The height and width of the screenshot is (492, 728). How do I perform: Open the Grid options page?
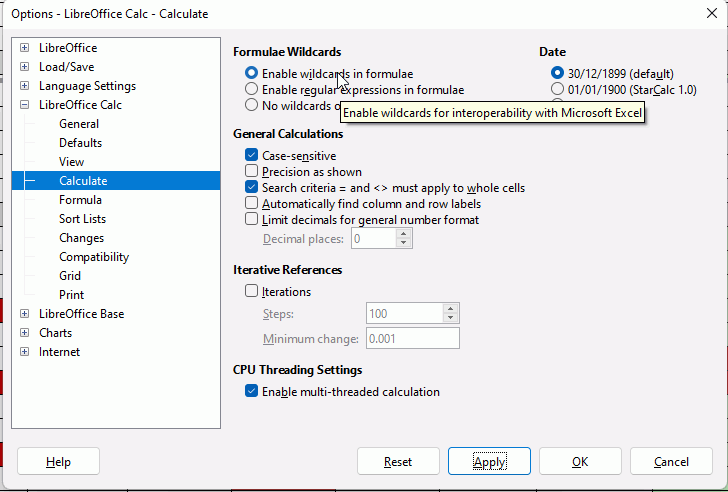(70, 276)
